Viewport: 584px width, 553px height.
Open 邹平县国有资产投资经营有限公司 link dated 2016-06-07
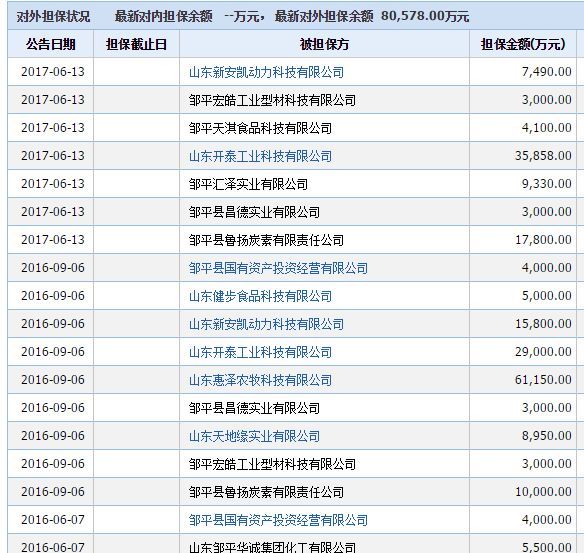point(278,520)
